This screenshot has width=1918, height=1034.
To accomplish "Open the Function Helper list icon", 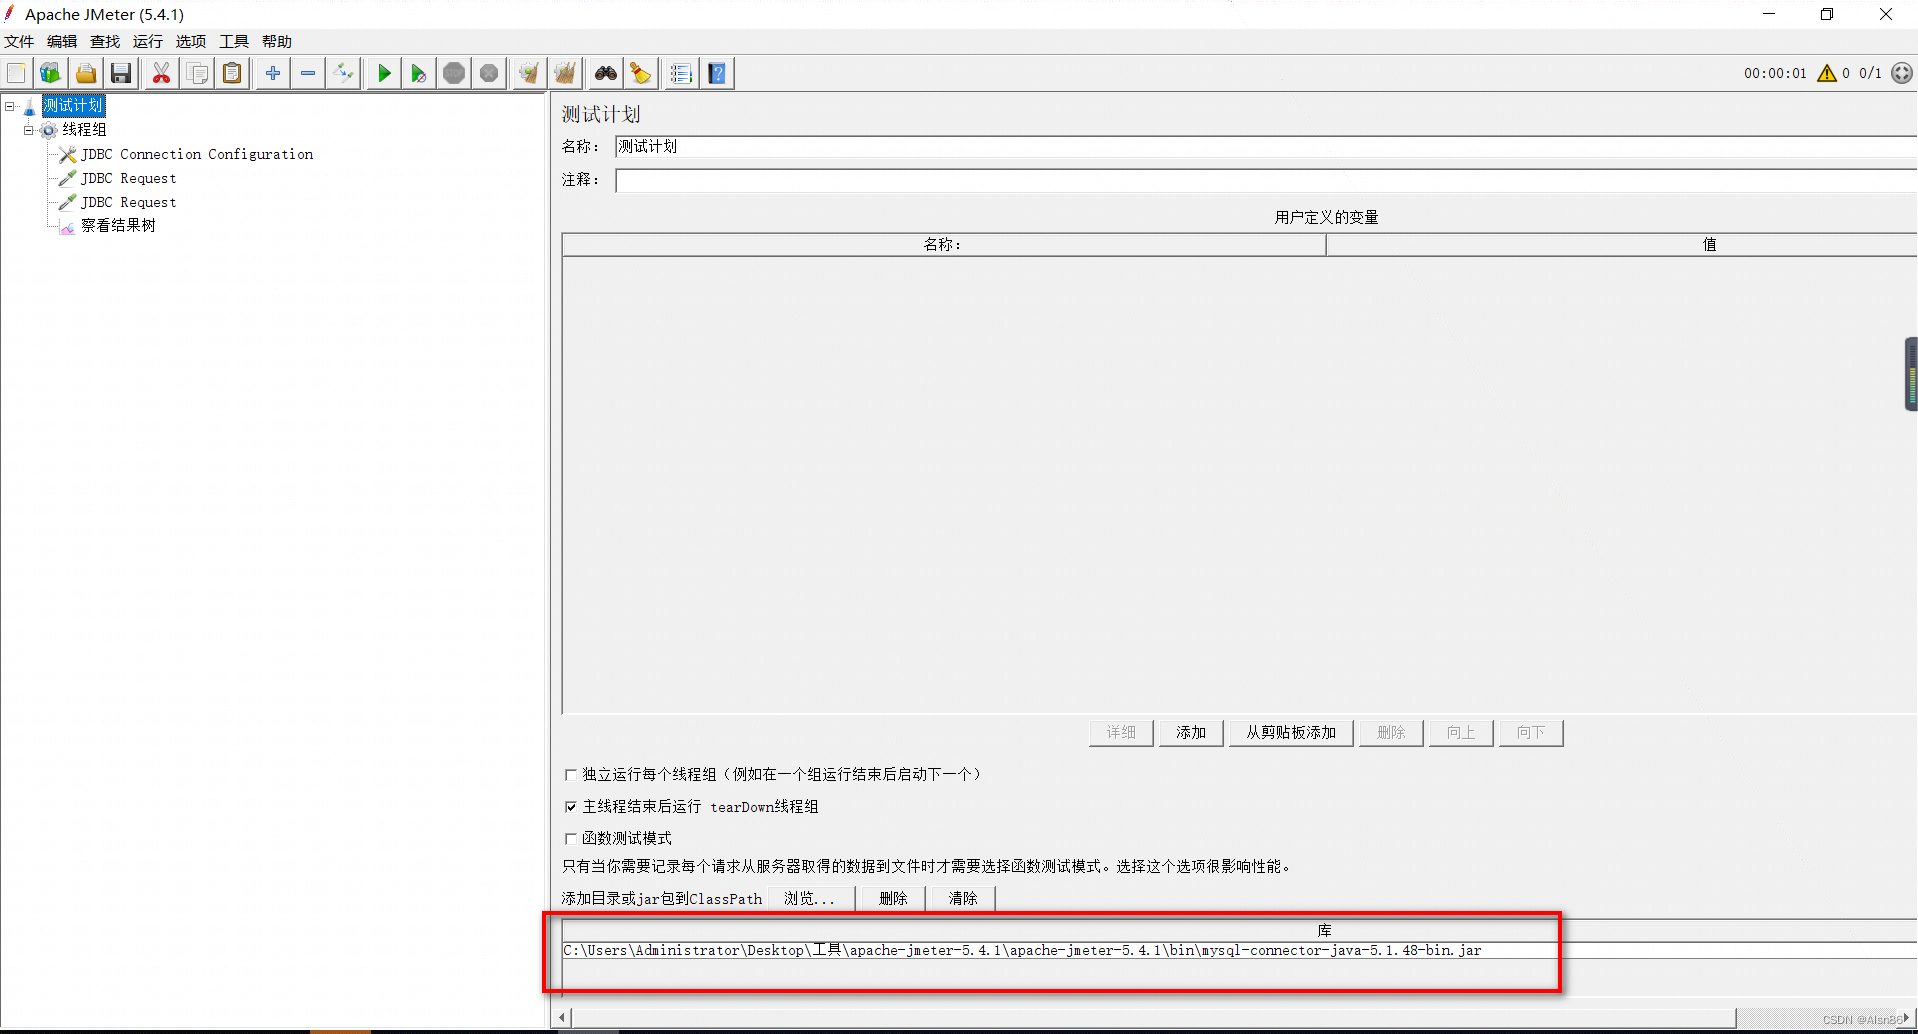I will 681,73.
